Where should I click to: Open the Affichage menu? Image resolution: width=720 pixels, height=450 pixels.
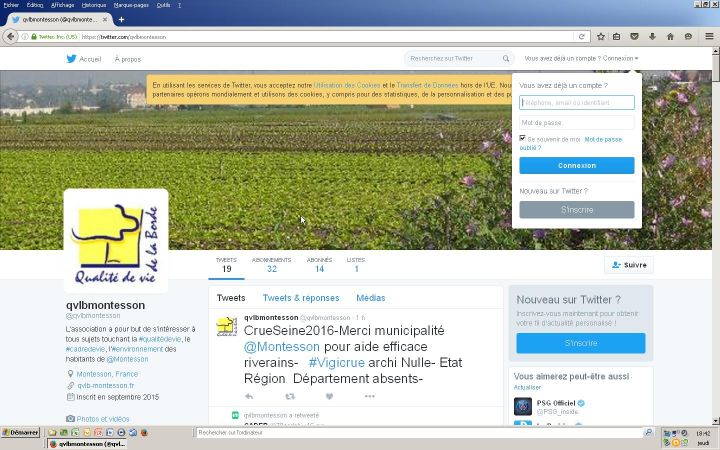coord(62,5)
